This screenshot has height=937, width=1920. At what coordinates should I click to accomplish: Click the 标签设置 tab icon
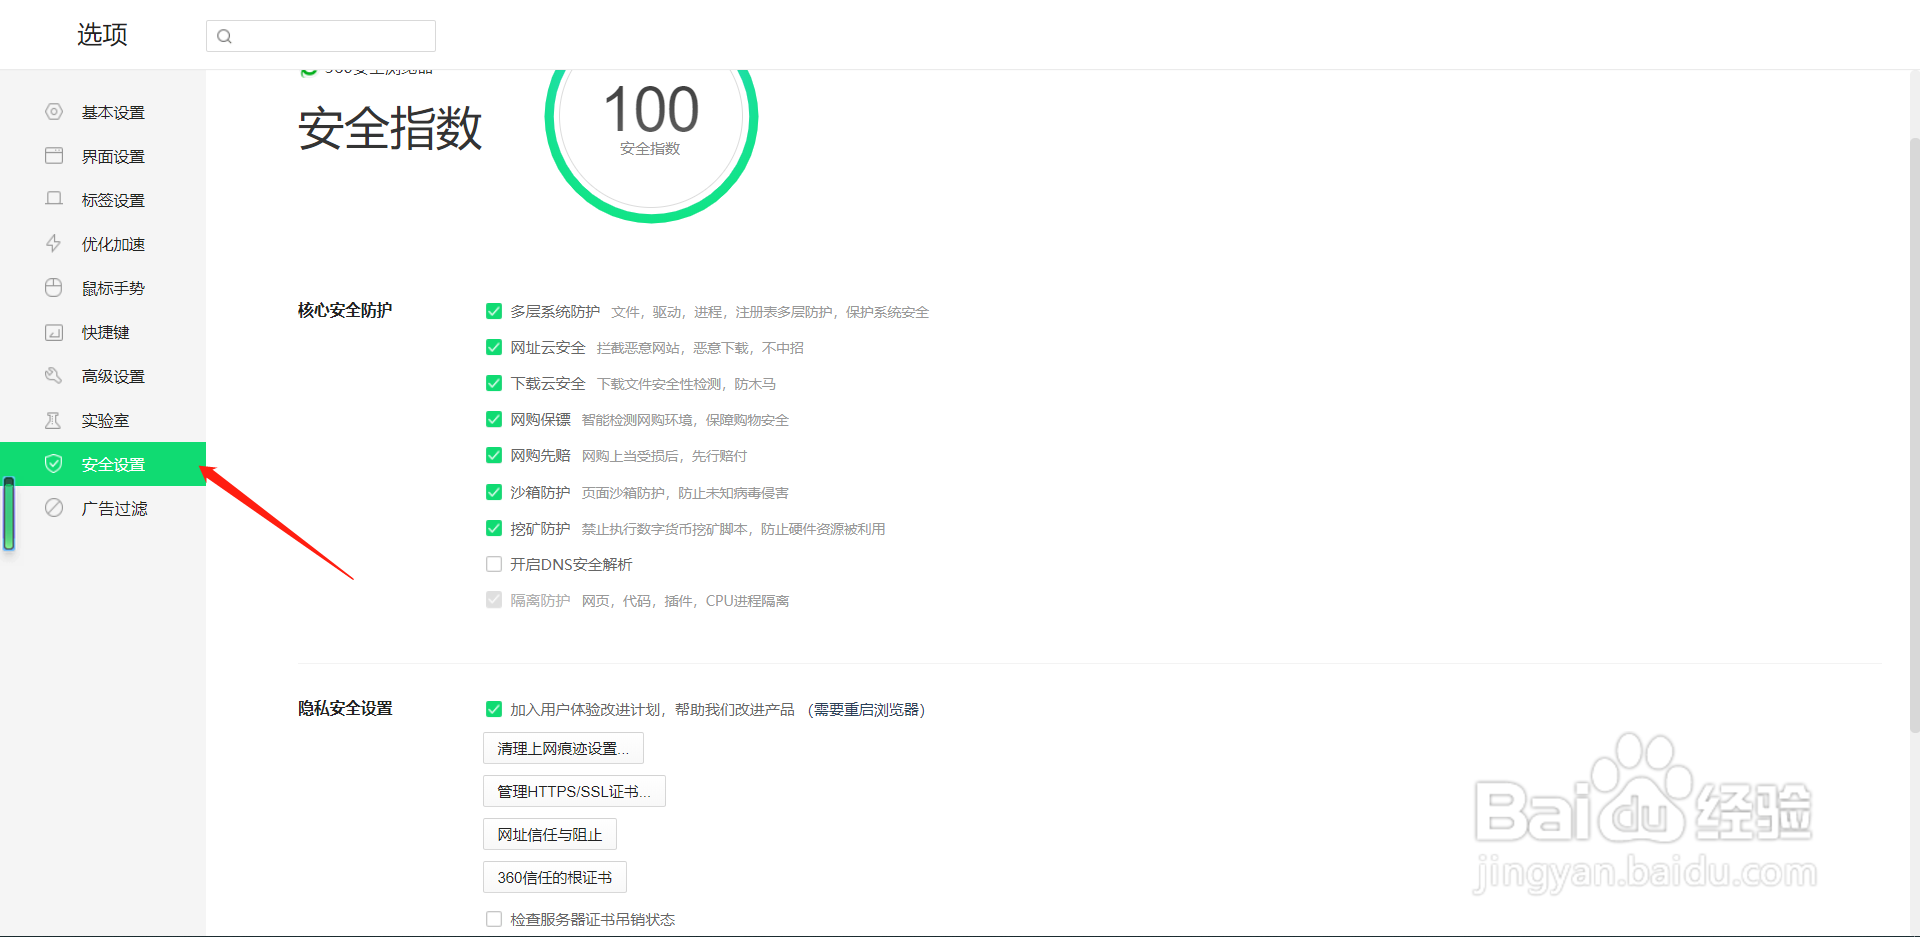click(54, 199)
